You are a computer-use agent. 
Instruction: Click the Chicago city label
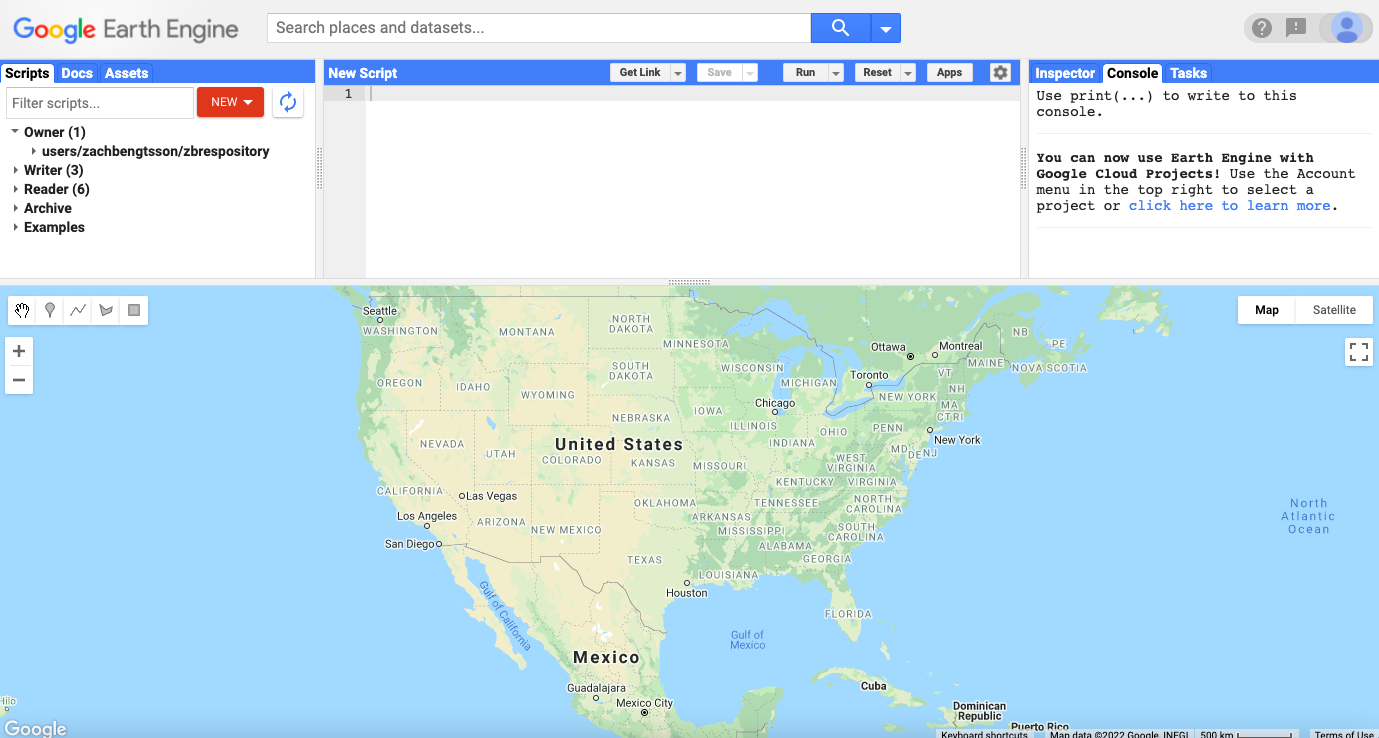click(x=775, y=404)
